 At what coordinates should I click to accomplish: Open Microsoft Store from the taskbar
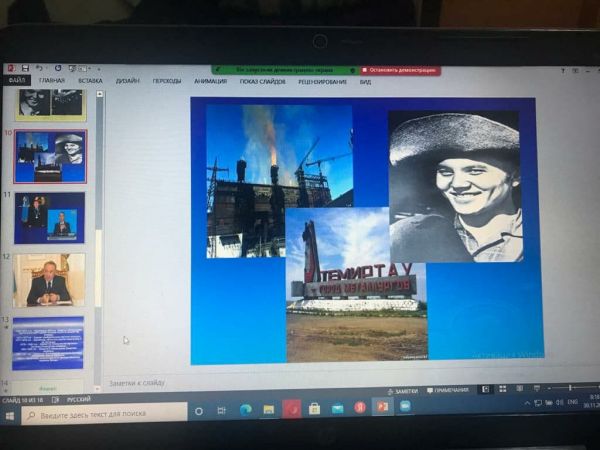coord(314,408)
